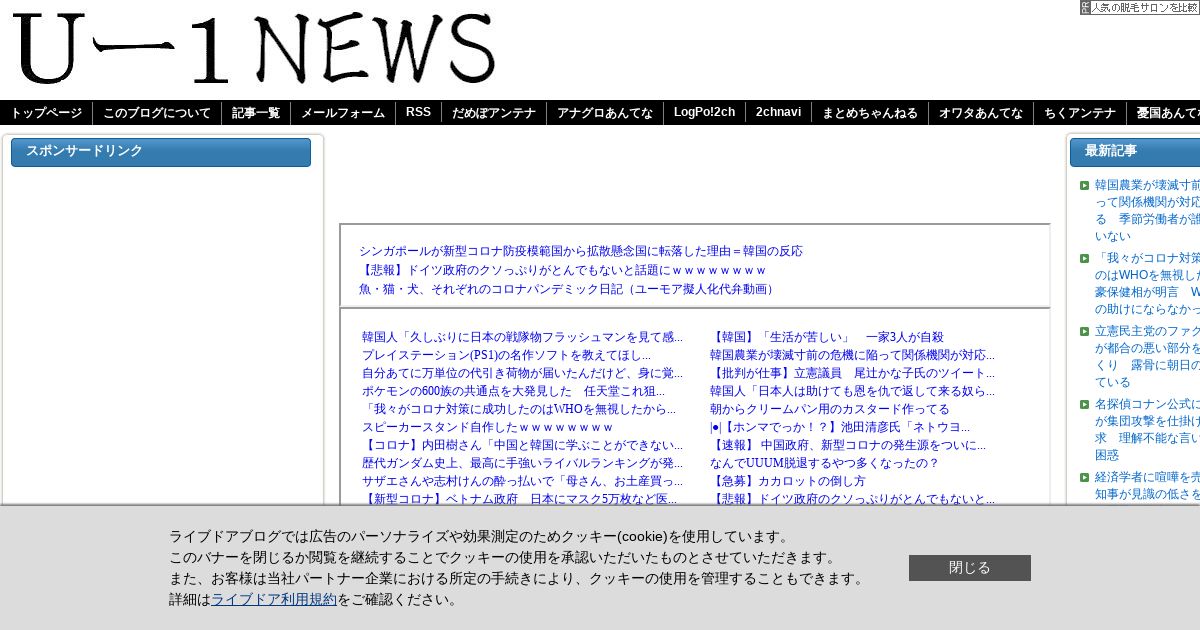
Task: Click the 最新記事 sidebar header
Action: (1135, 152)
